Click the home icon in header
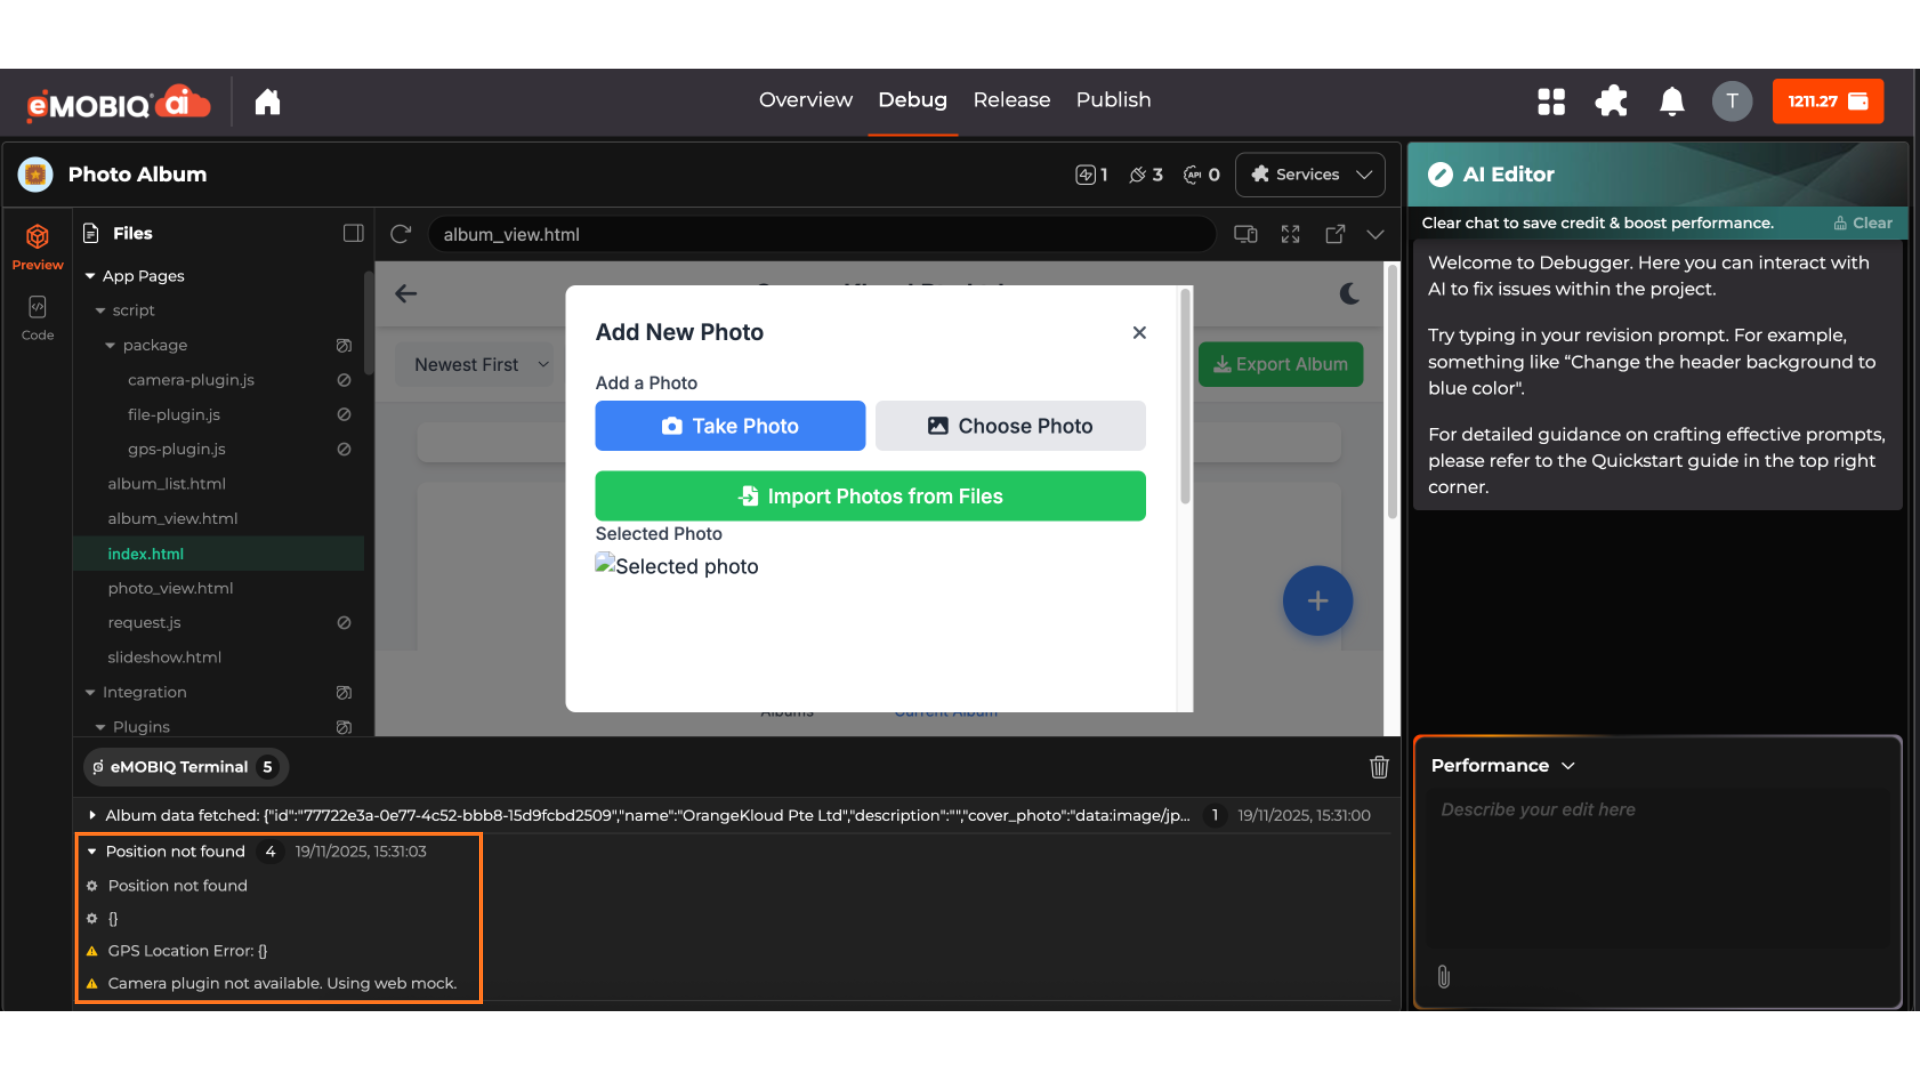Viewport: 1920px width, 1080px height. [267, 101]
